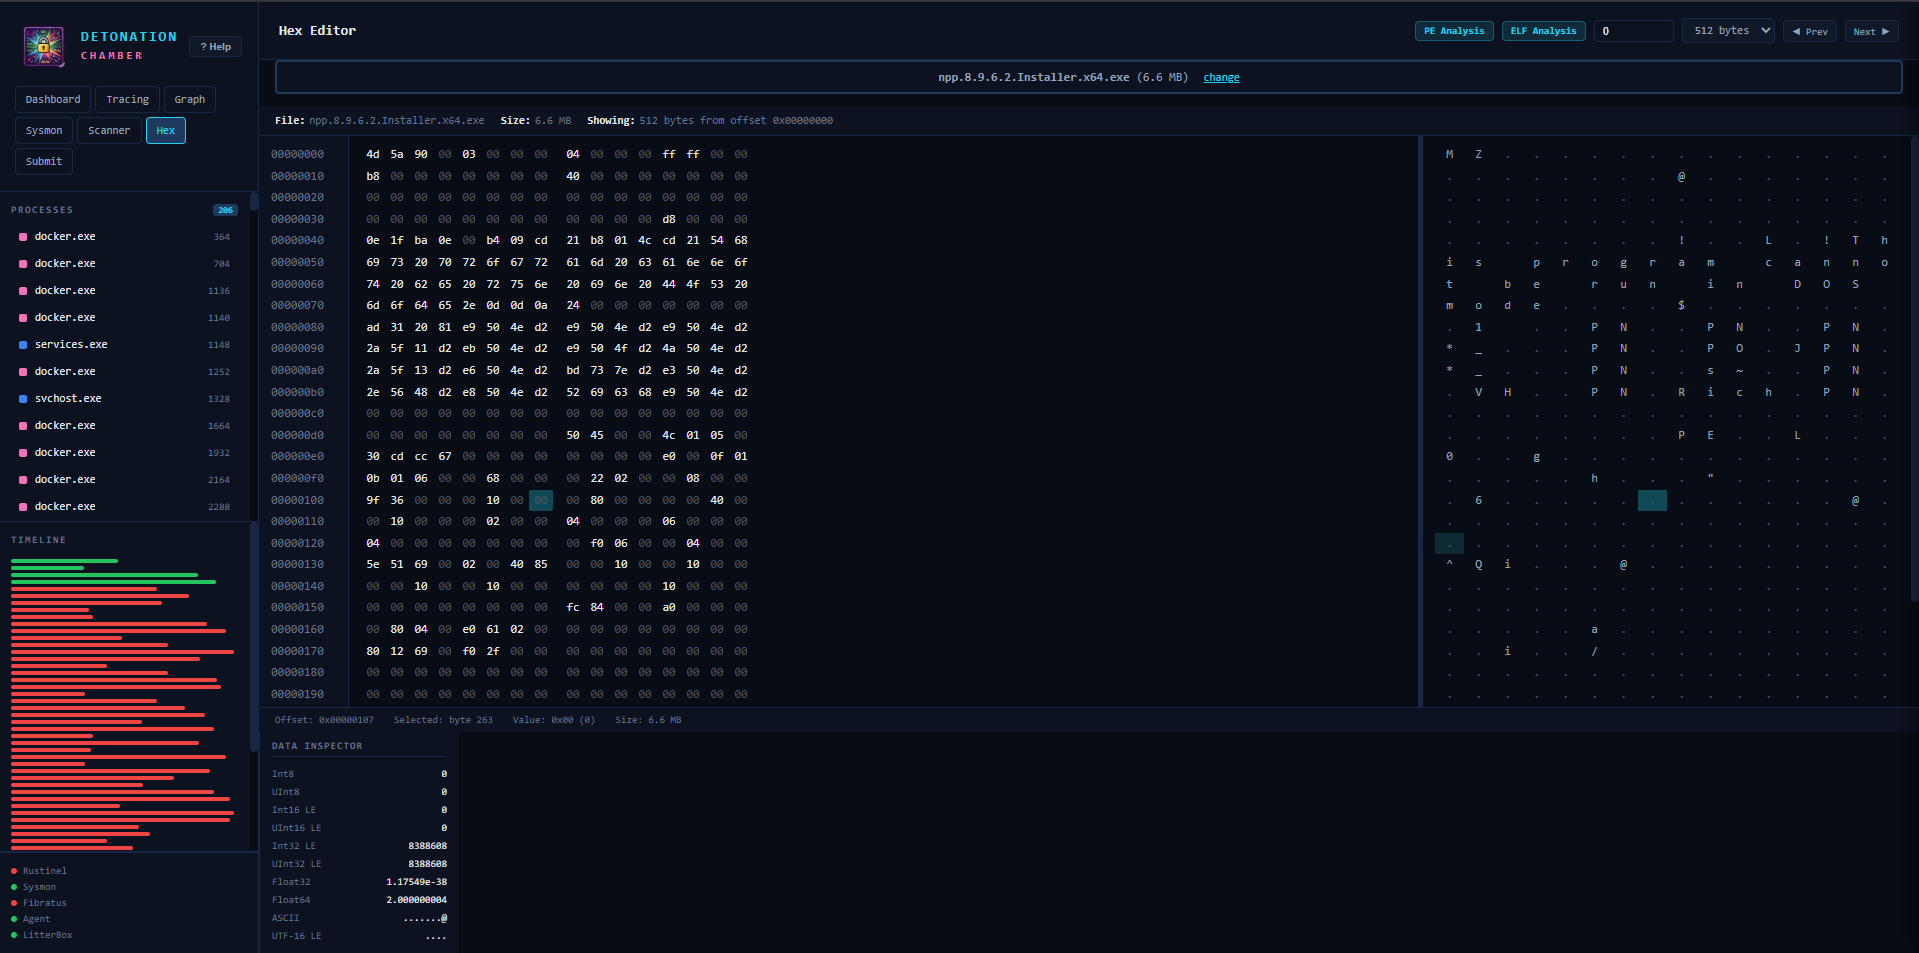
Task: Click the Detonation Chamber logo icon
Action: (44, 46)
